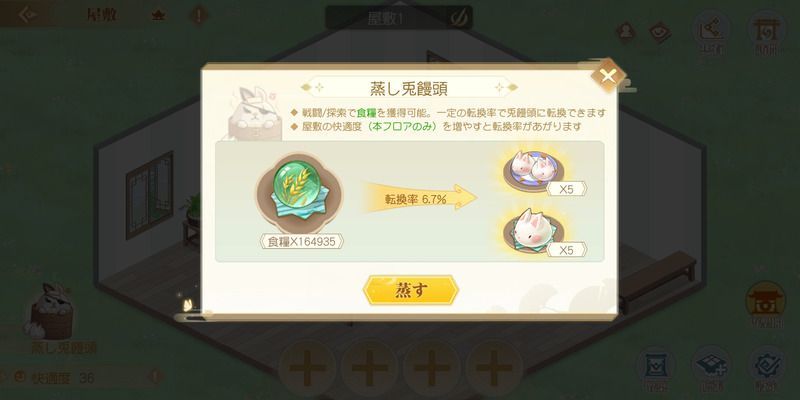Open the sack storage icon at bottom right
The height and width of the screenshot is (400, 800).
(x=655, y=366)
